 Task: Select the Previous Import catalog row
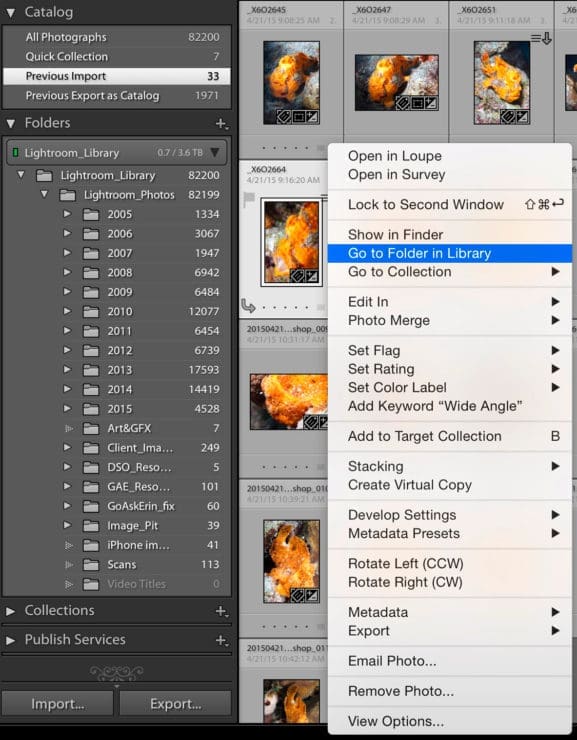click(x=117, y=76)
